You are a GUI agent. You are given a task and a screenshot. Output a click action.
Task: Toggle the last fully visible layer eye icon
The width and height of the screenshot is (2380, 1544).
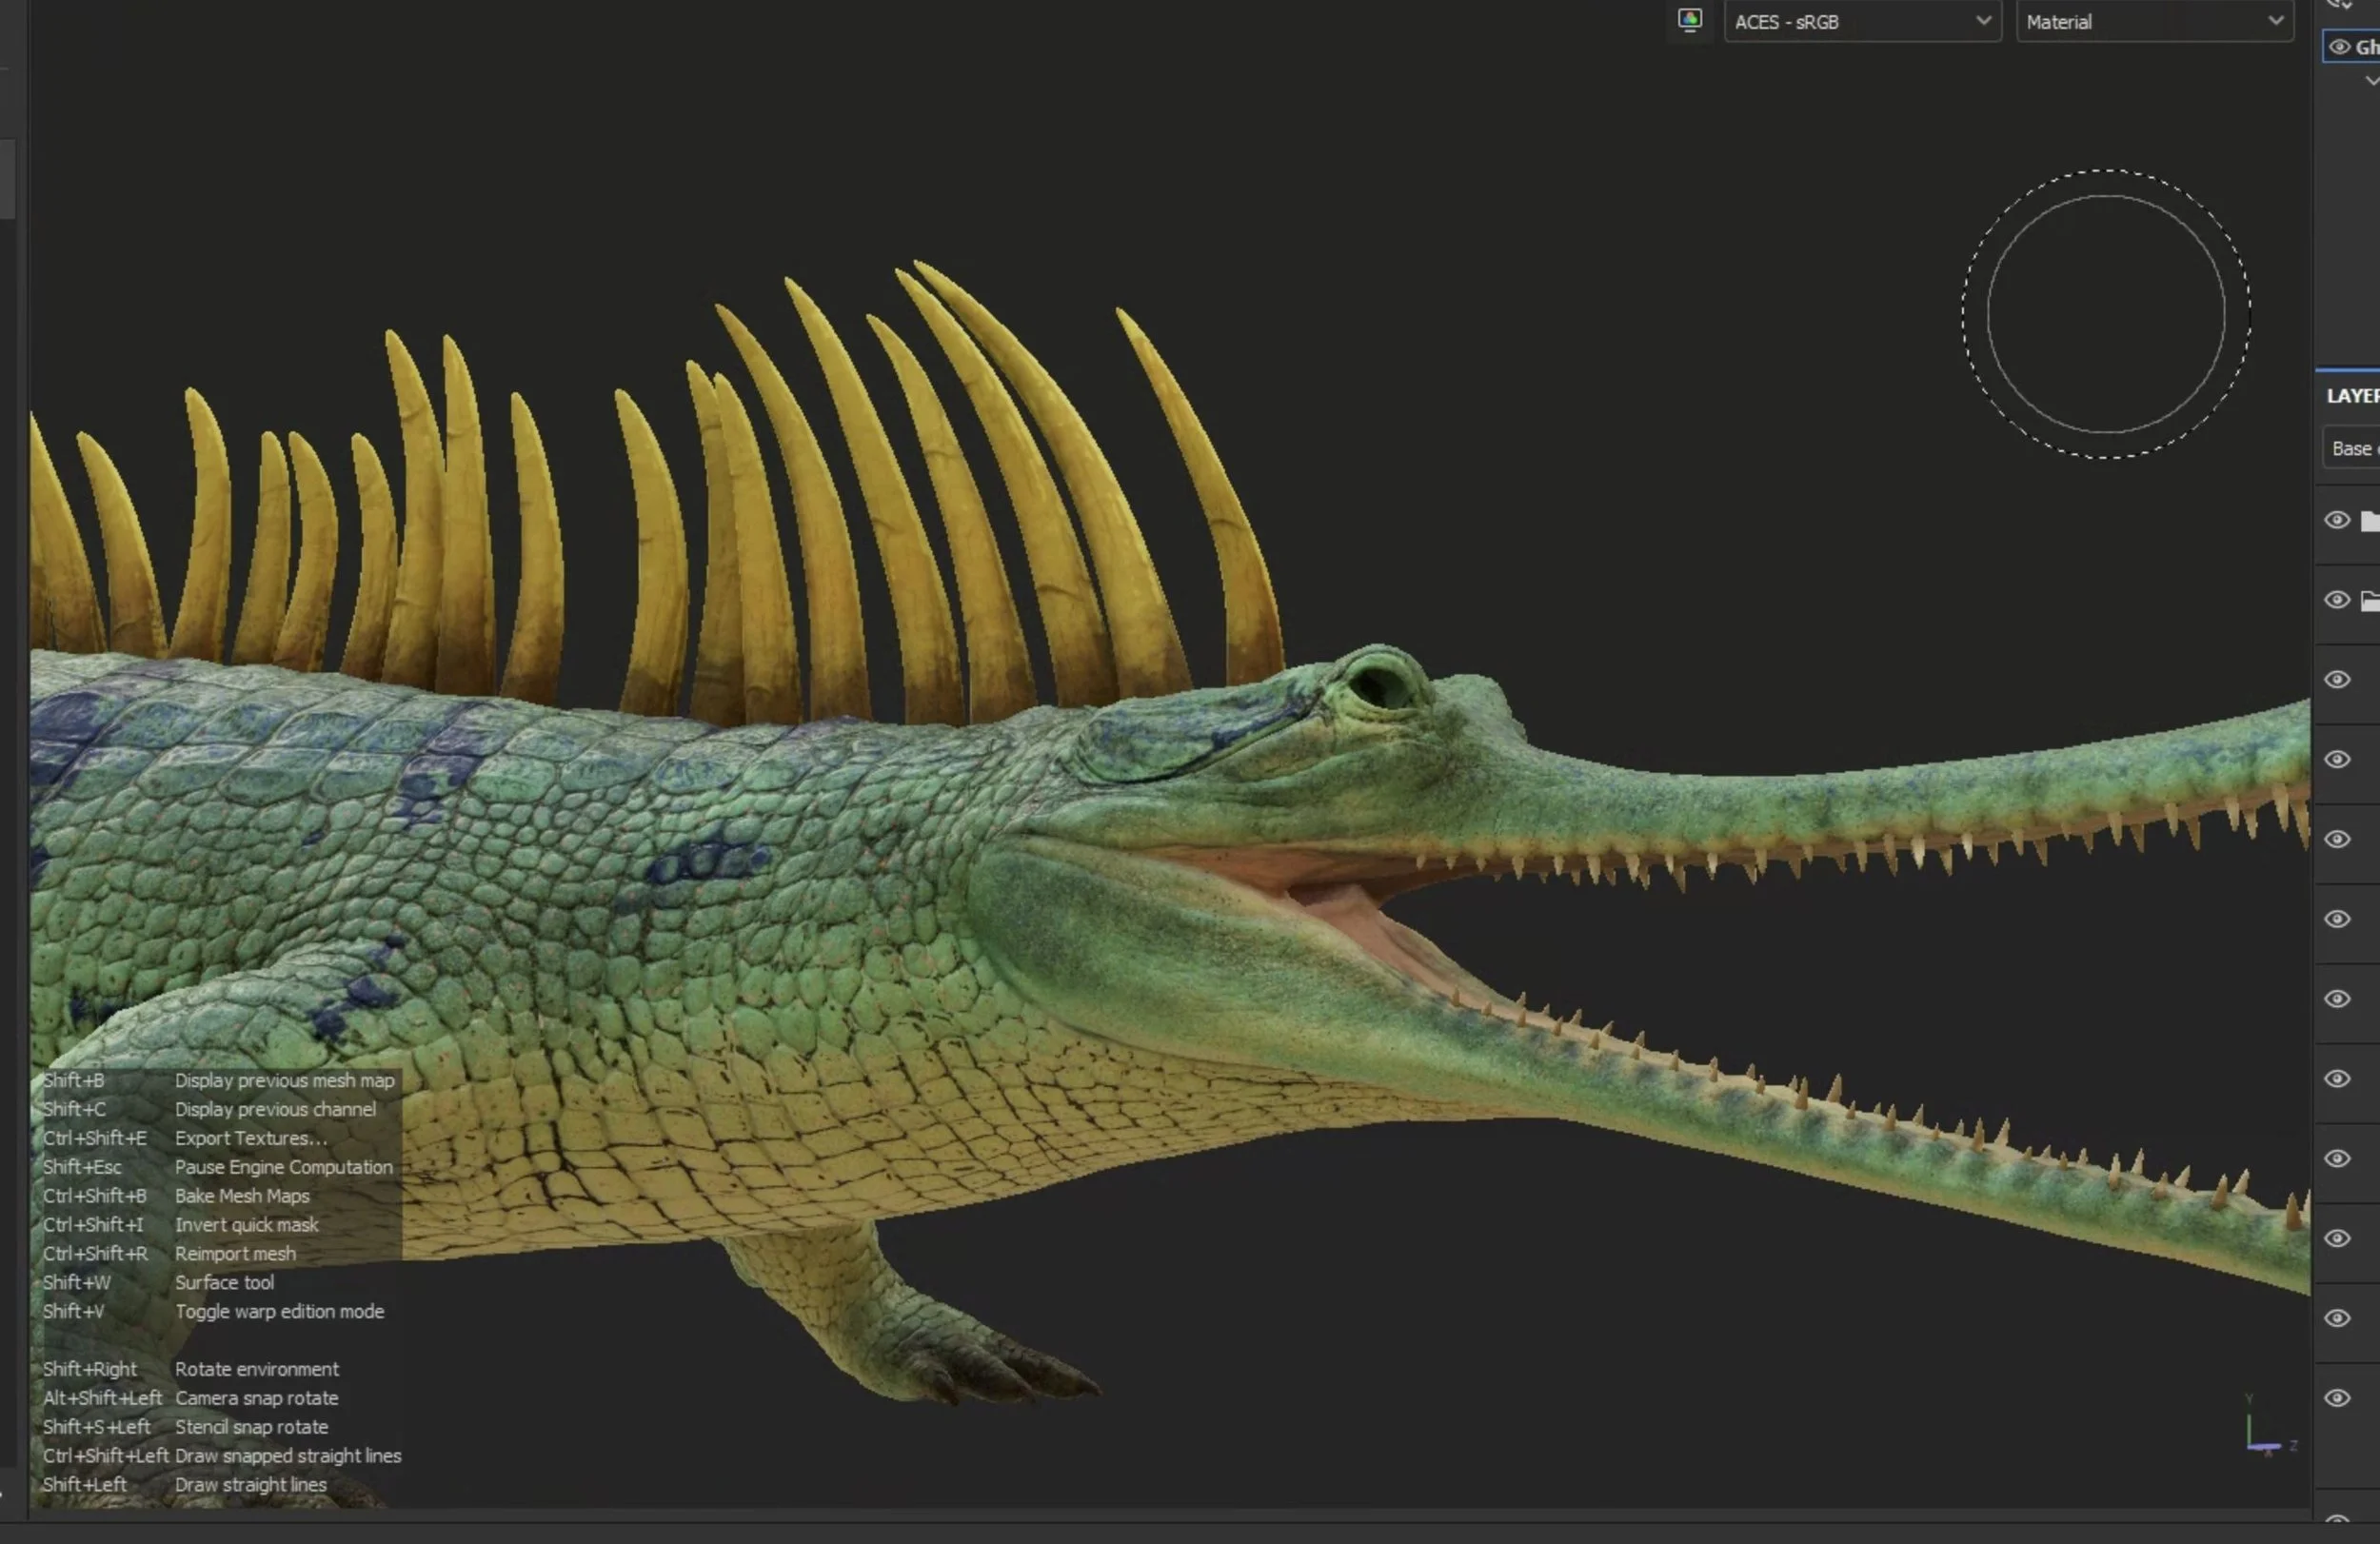[2337, 1398]
